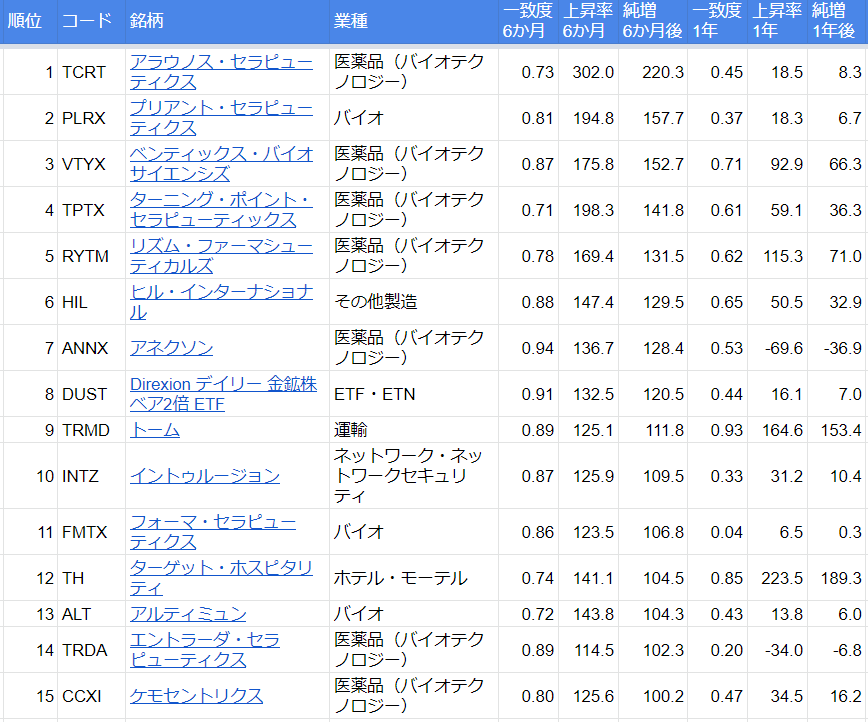Click the 純増 6か月後 column header
This screenshot has height=722, width=868.
pyautogui.click(x=652, y=20)
